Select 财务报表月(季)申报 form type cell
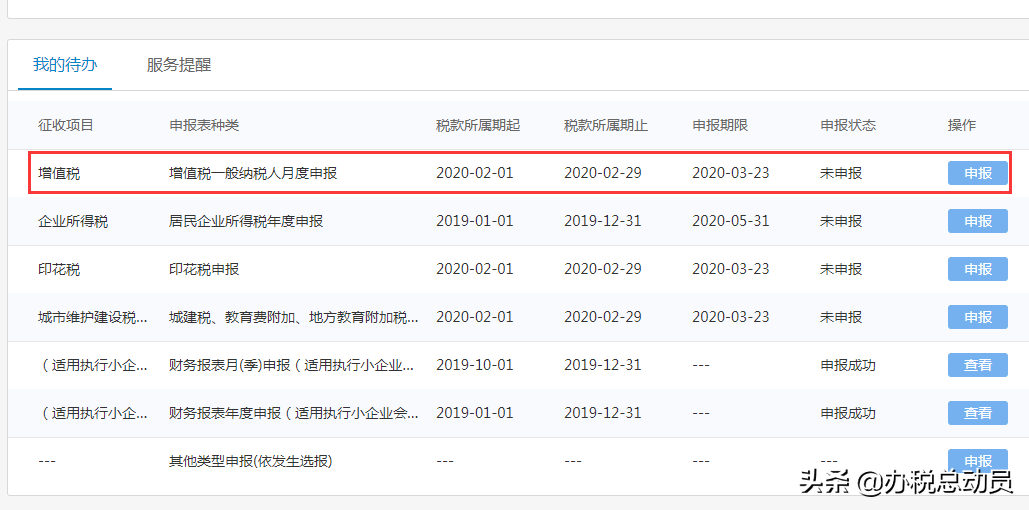The height and width of the screenshot is (510, 1029). 292,365
